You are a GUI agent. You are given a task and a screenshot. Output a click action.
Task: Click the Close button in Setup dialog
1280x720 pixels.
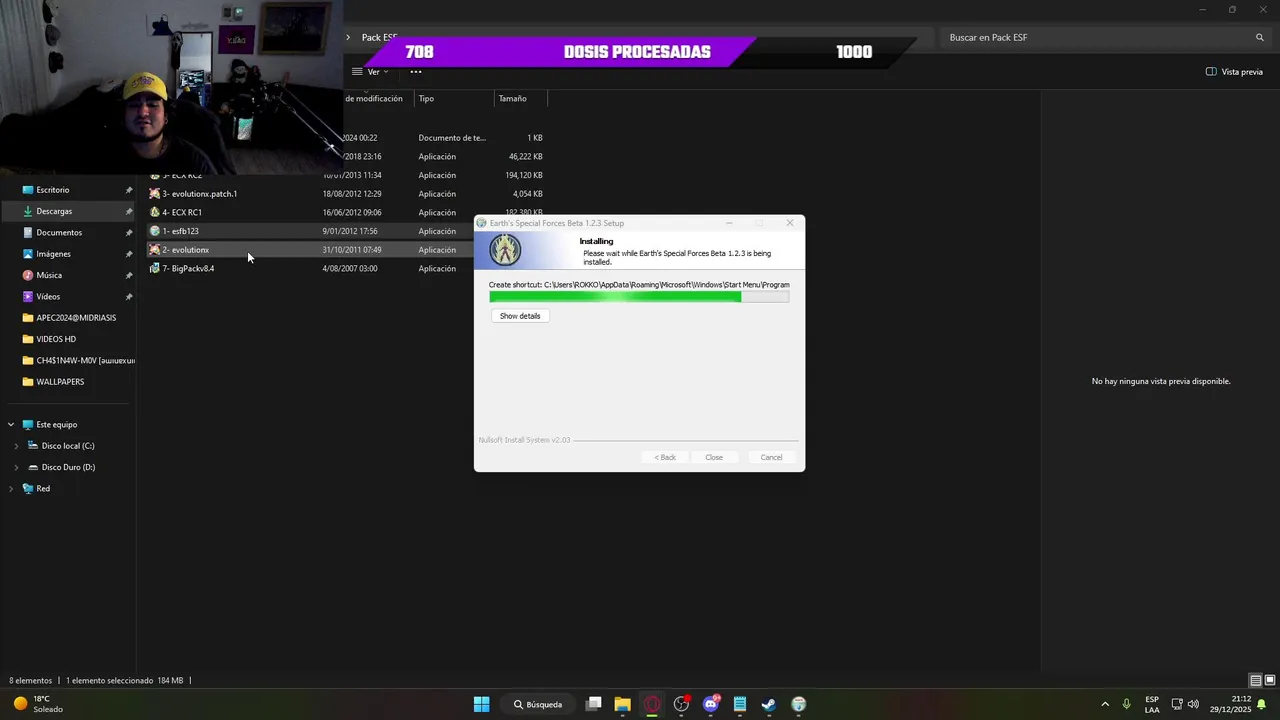[x=714, y=457]
